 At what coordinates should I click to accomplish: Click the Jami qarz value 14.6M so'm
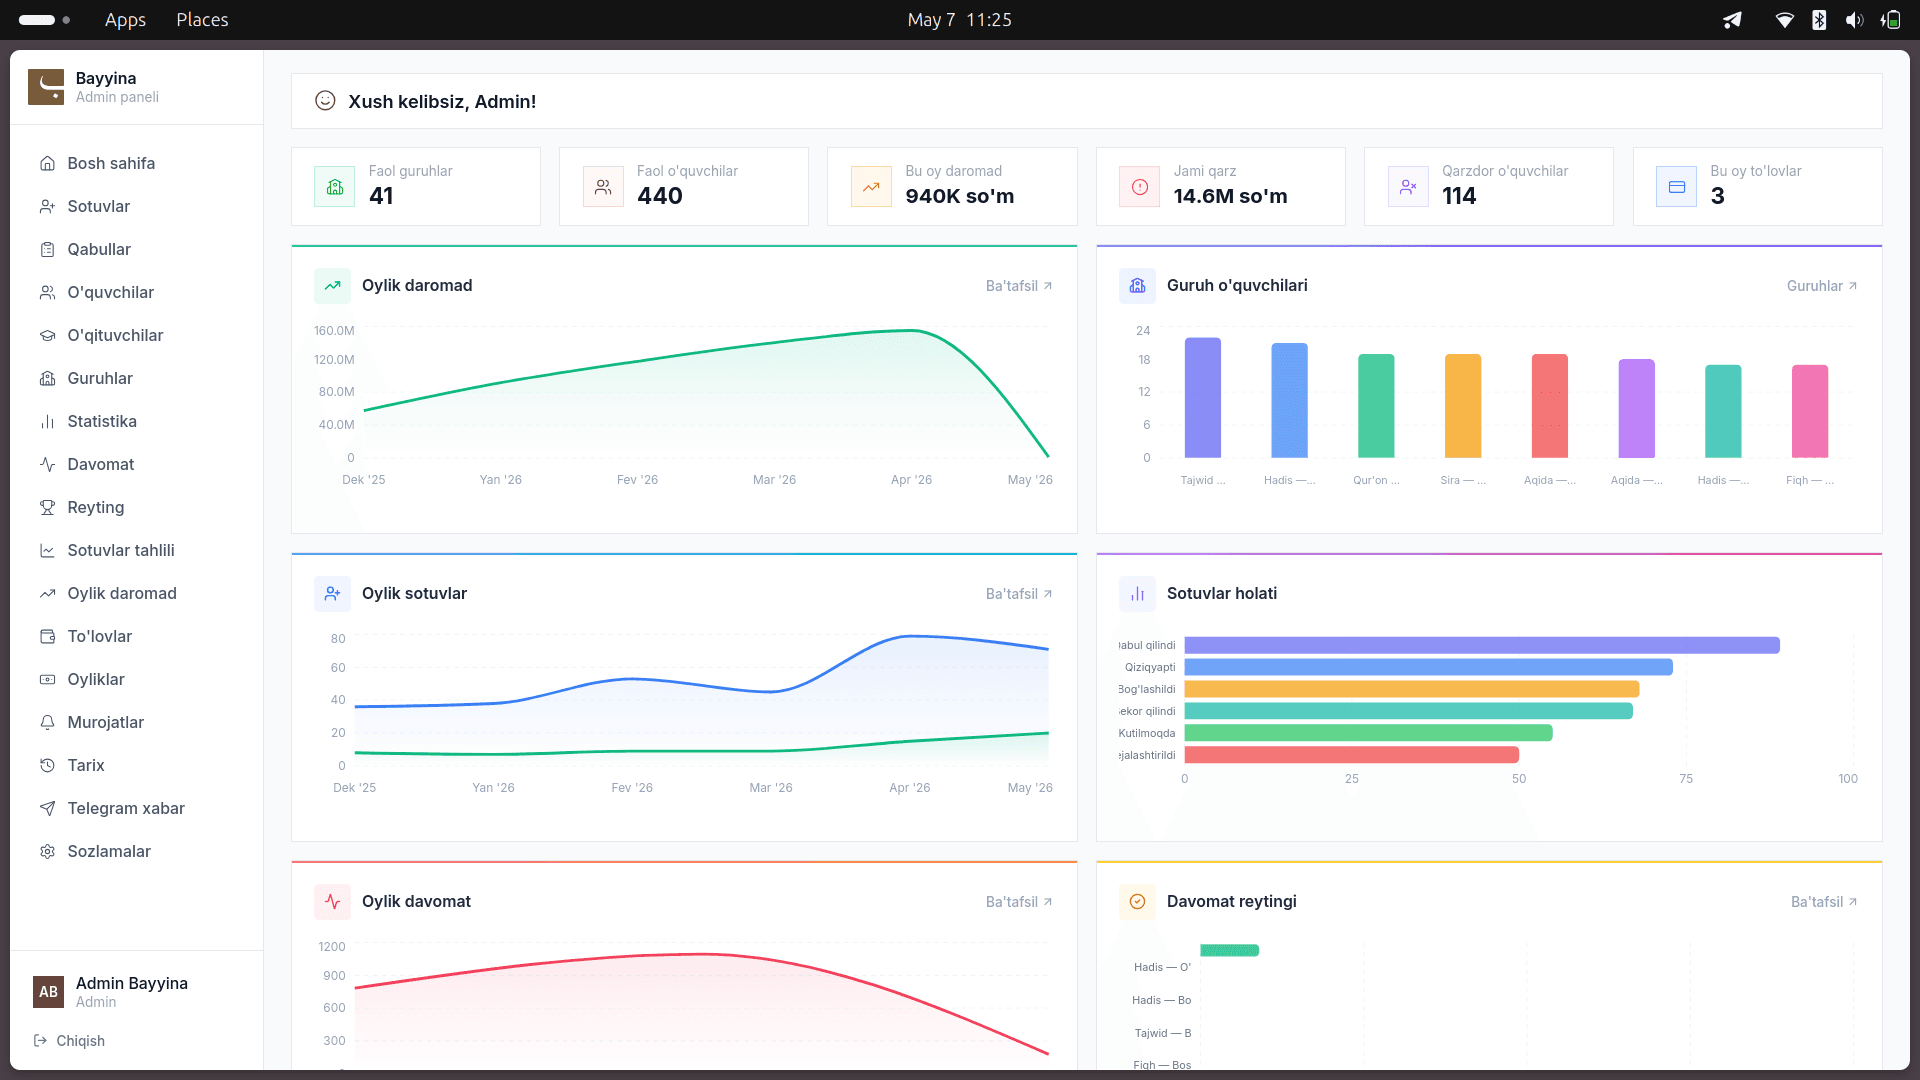tap(1230, 196)
